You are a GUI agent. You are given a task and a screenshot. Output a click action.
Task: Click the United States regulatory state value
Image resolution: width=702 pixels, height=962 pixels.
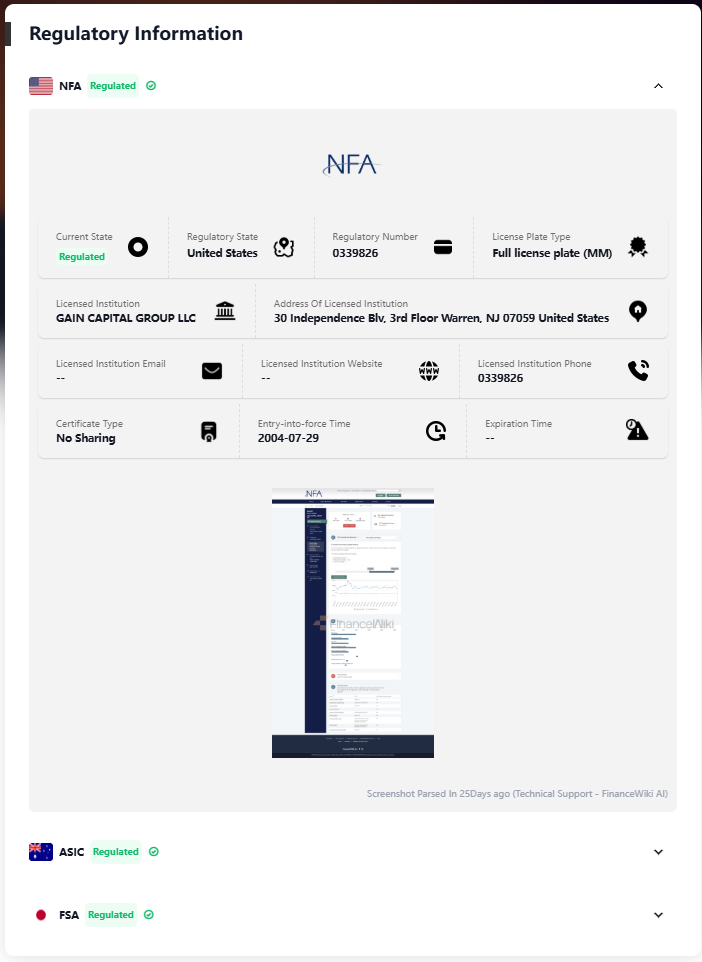222,253
